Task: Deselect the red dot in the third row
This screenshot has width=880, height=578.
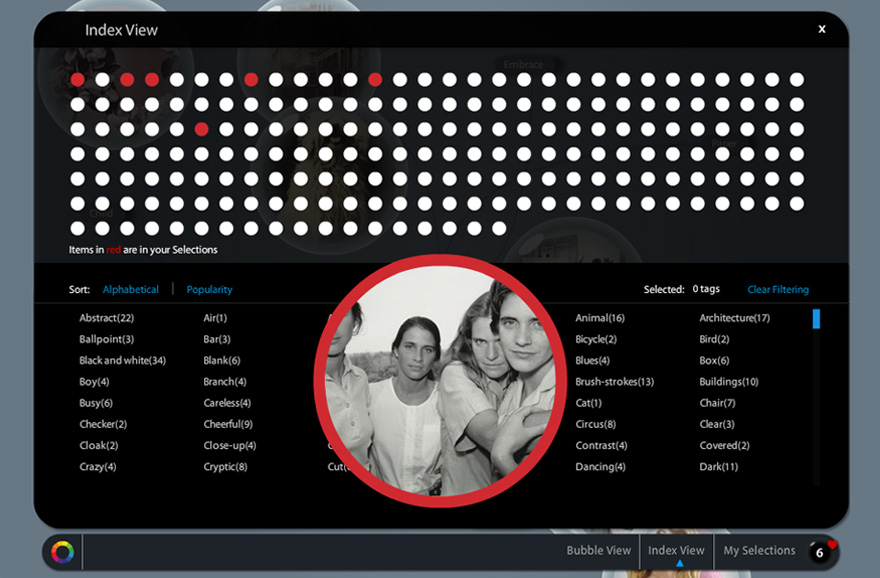Action: [x=201, y=128]
